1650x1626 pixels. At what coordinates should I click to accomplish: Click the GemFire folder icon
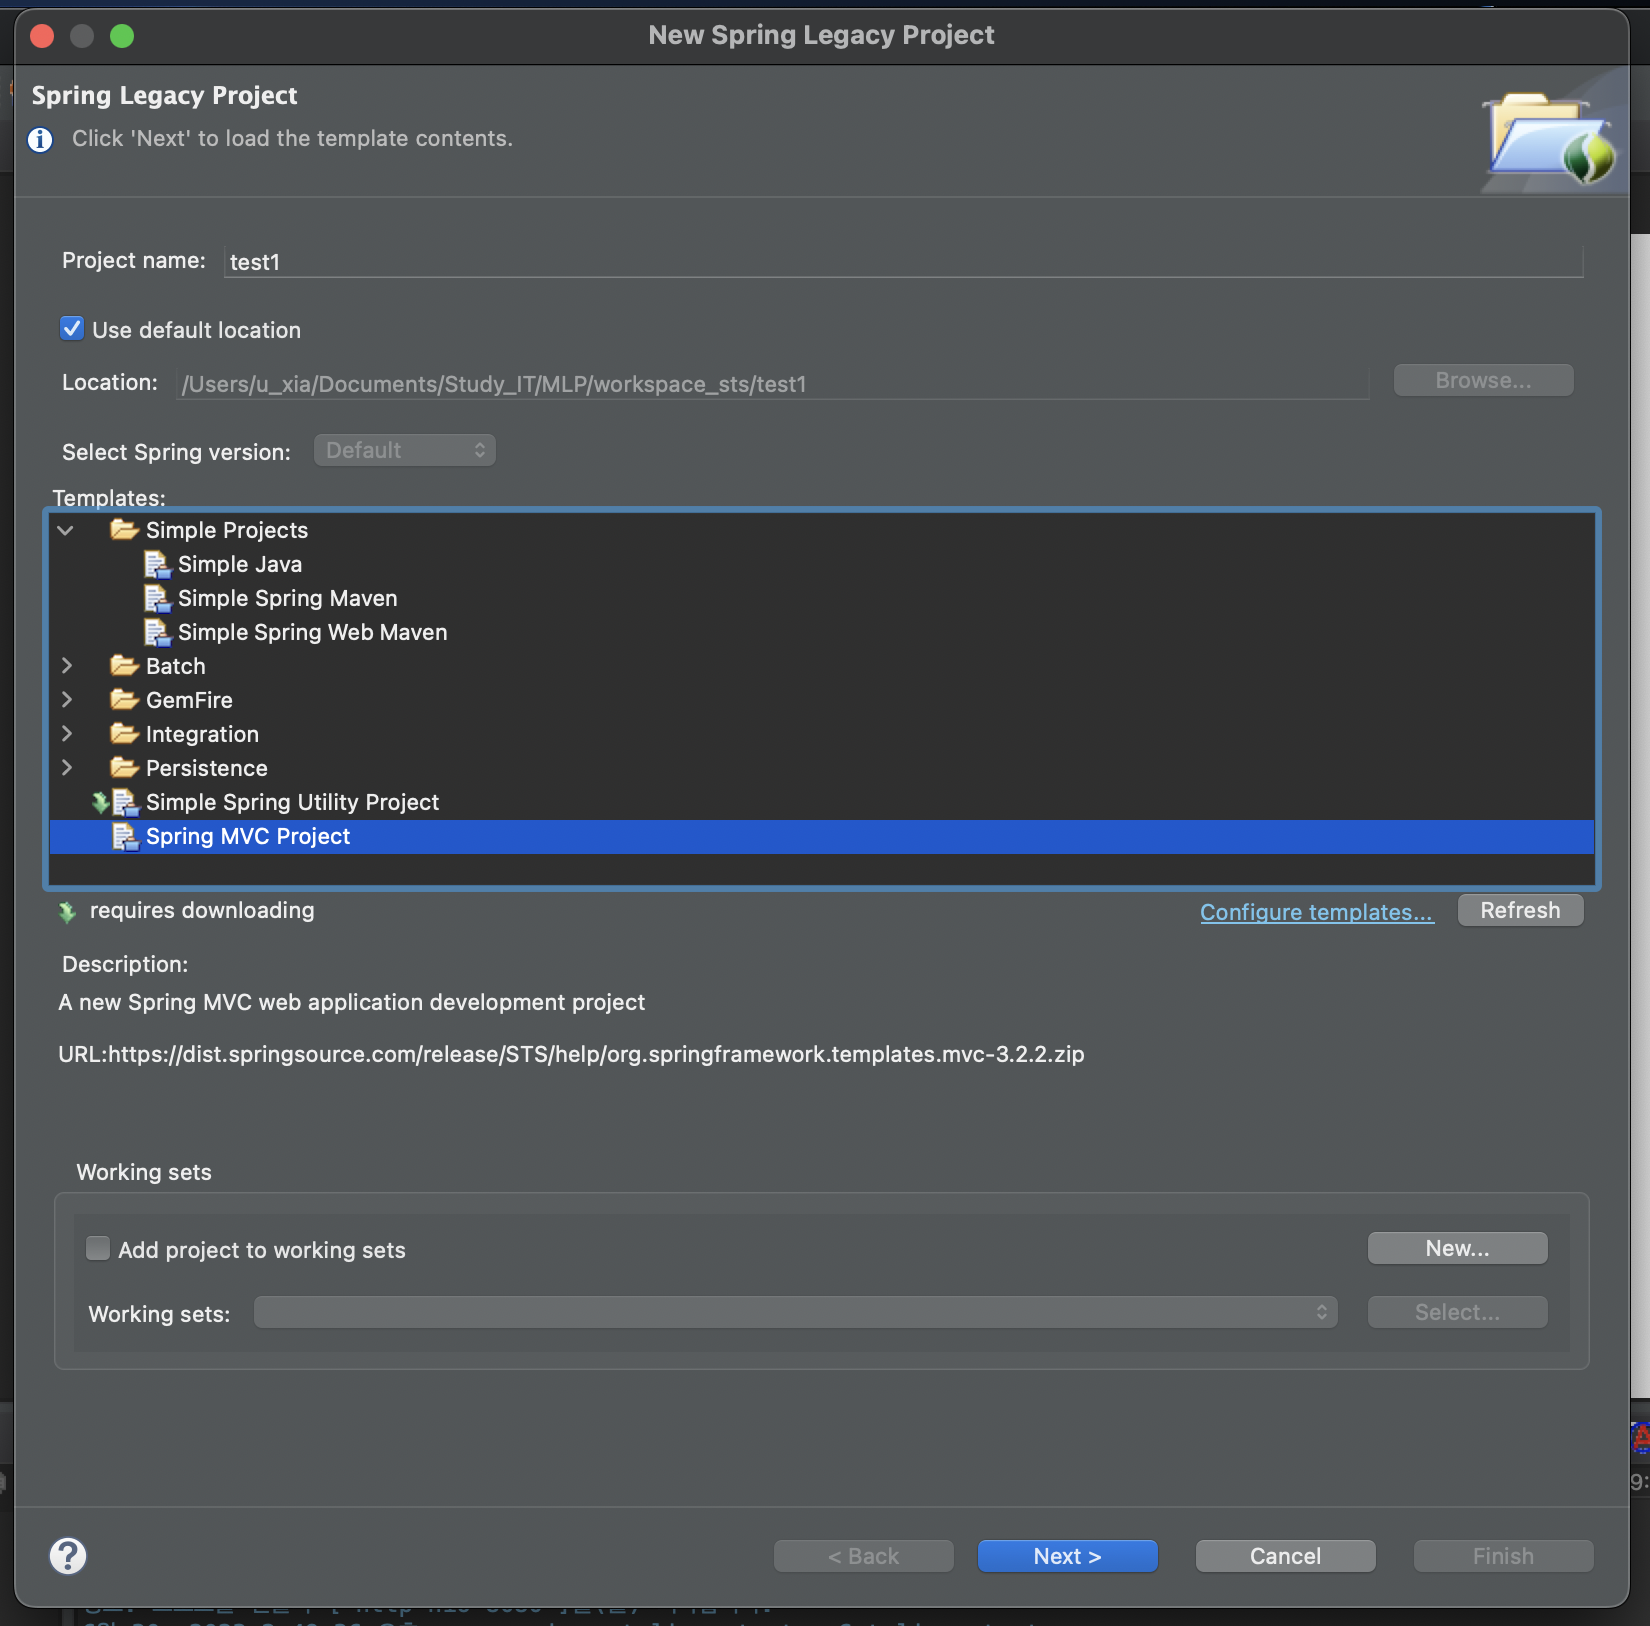click(124, 699)
